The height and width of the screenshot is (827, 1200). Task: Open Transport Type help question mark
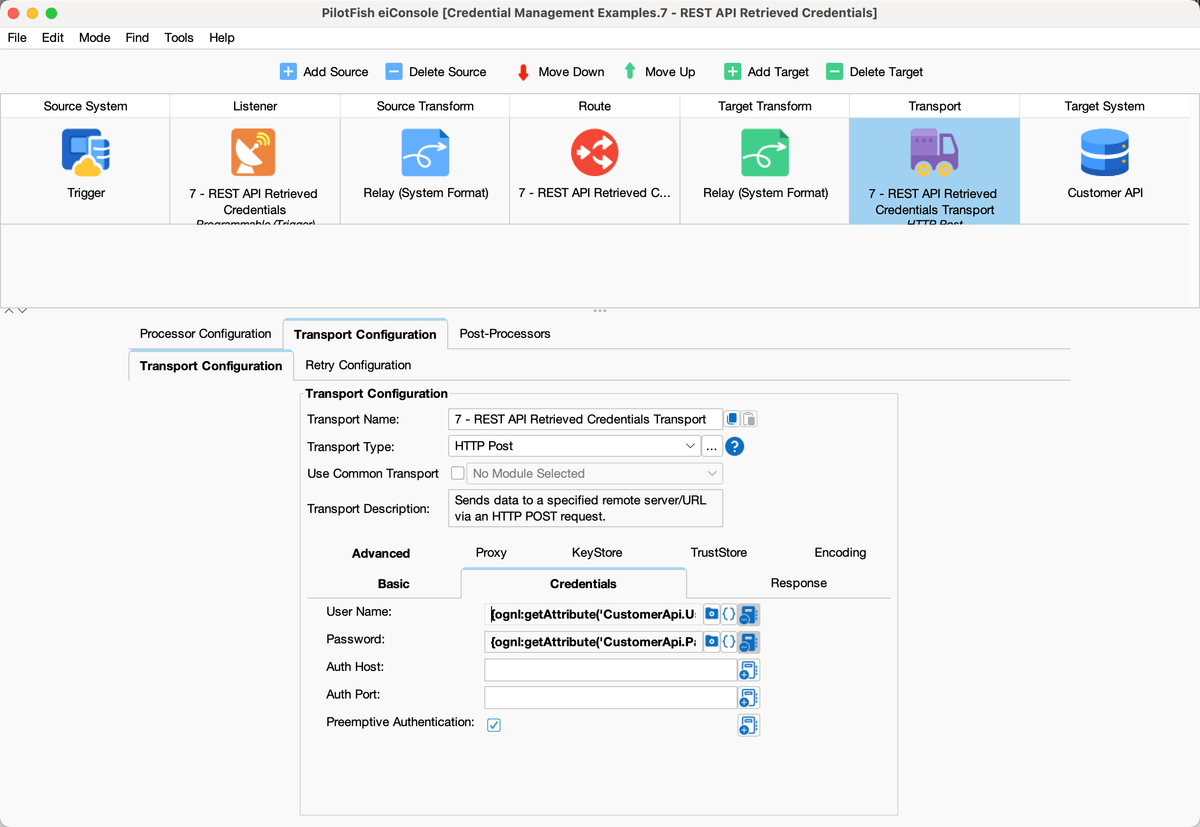pyautogui.click(x=735, y=446)
